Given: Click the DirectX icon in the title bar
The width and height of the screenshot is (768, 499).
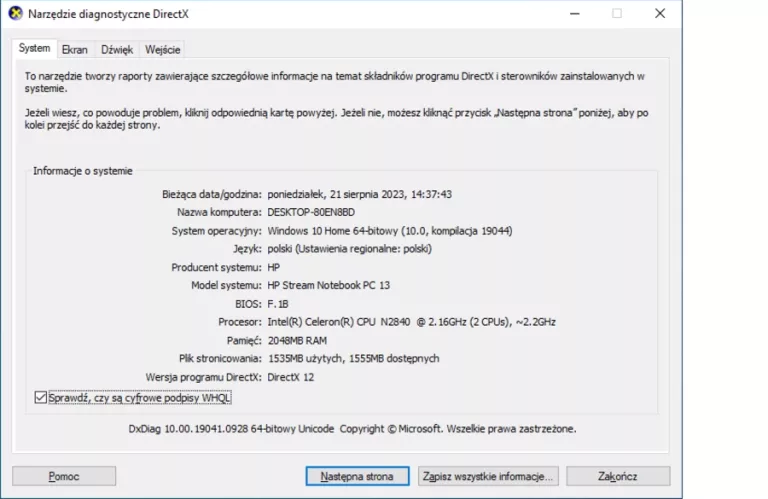Looking at the screenshot, I should [x=14, y=13].
